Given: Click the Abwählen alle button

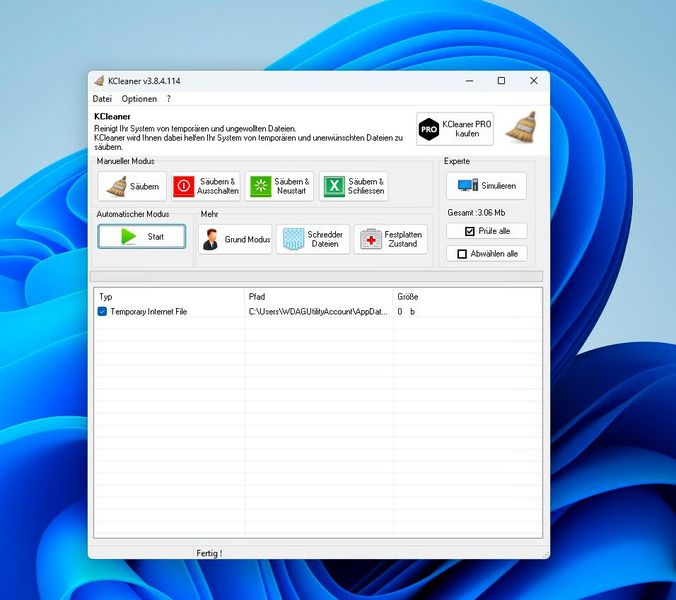Looking at the screenshot, I should [x=486, y=254].
